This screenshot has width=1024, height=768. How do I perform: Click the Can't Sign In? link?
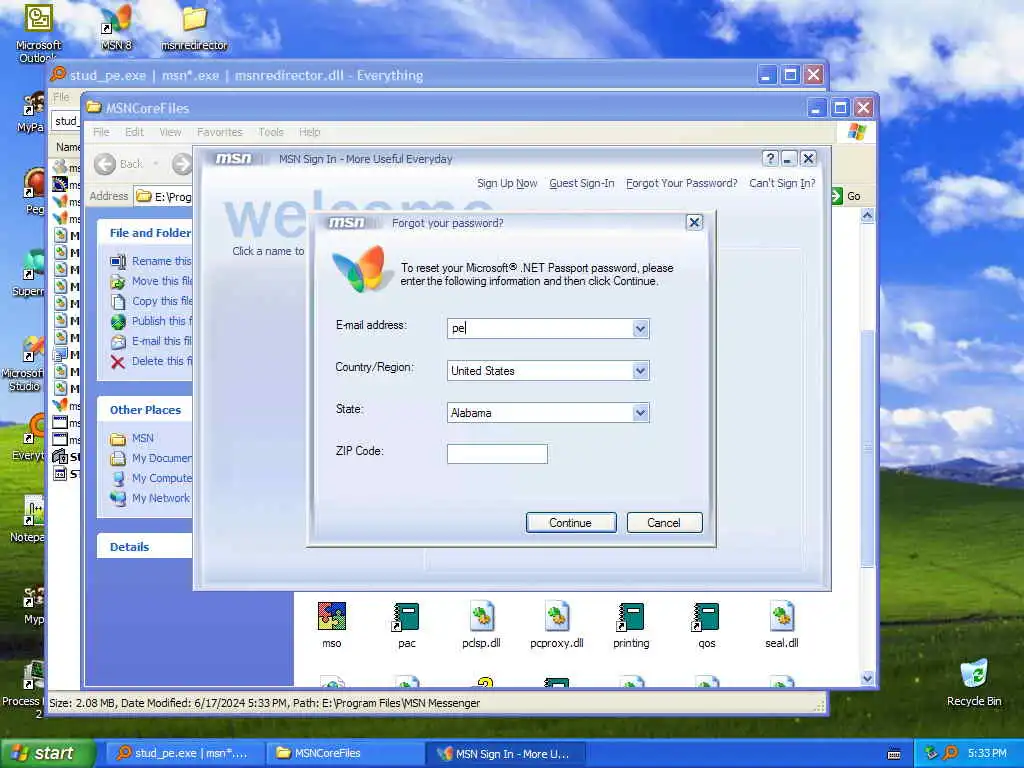[782, 184]
